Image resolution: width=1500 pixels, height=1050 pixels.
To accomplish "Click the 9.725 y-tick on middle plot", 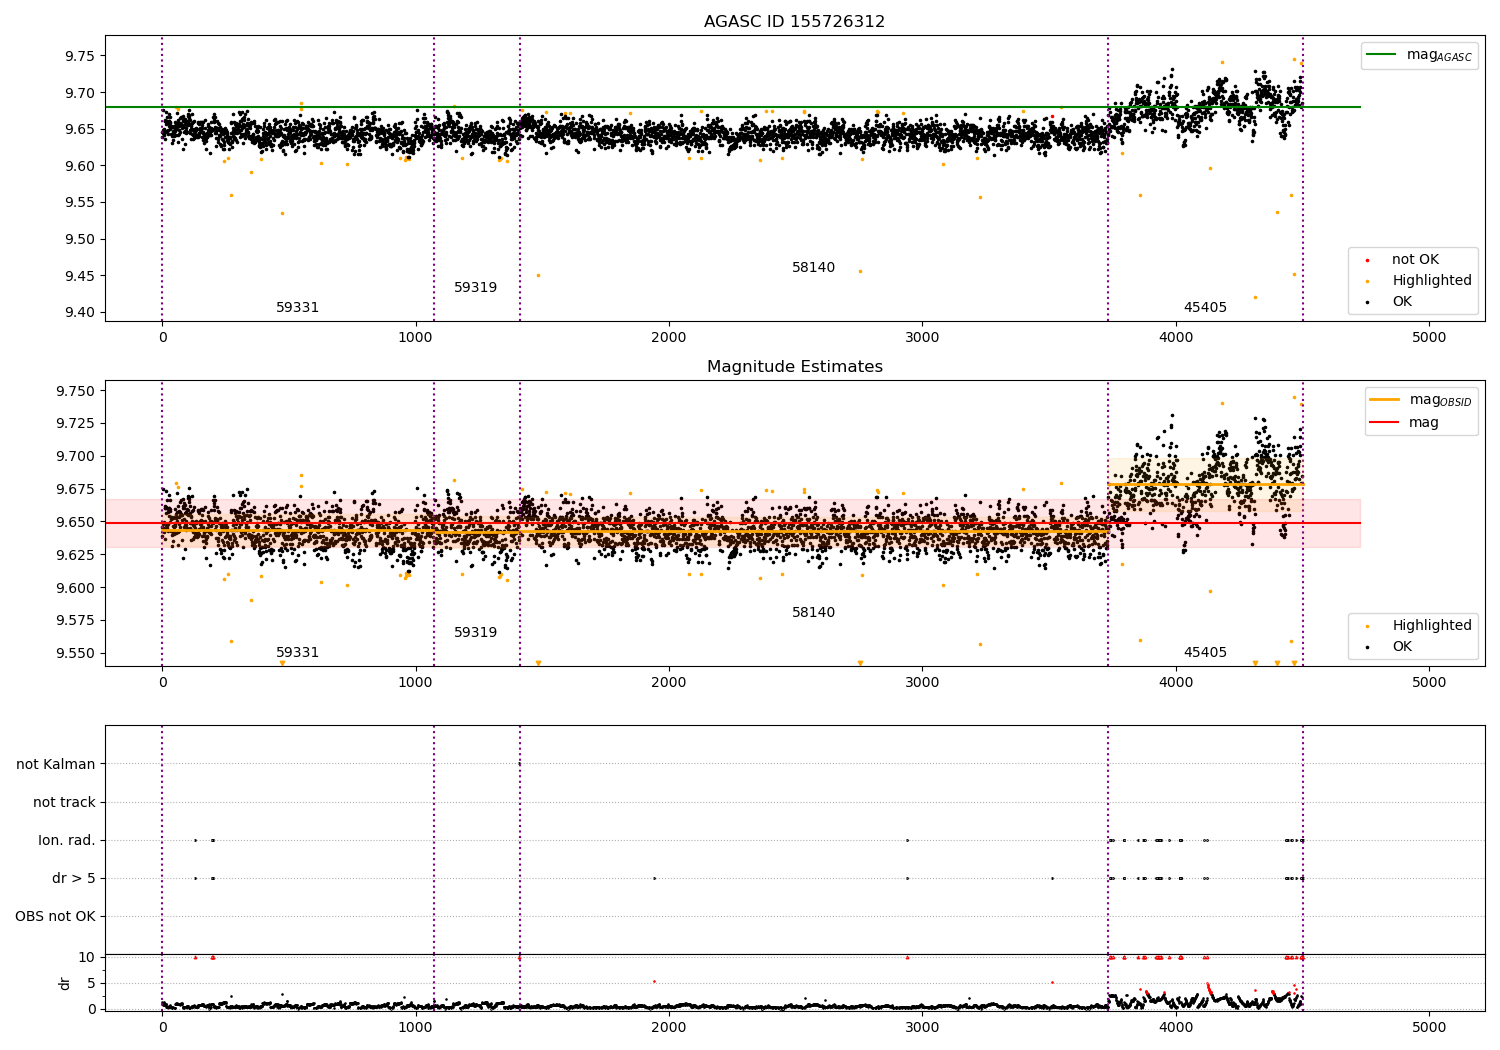I will point(74,424).
